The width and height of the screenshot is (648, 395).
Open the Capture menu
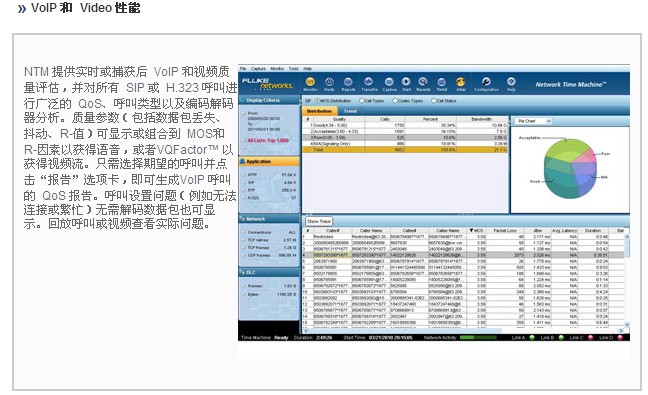tap(258, 69)
